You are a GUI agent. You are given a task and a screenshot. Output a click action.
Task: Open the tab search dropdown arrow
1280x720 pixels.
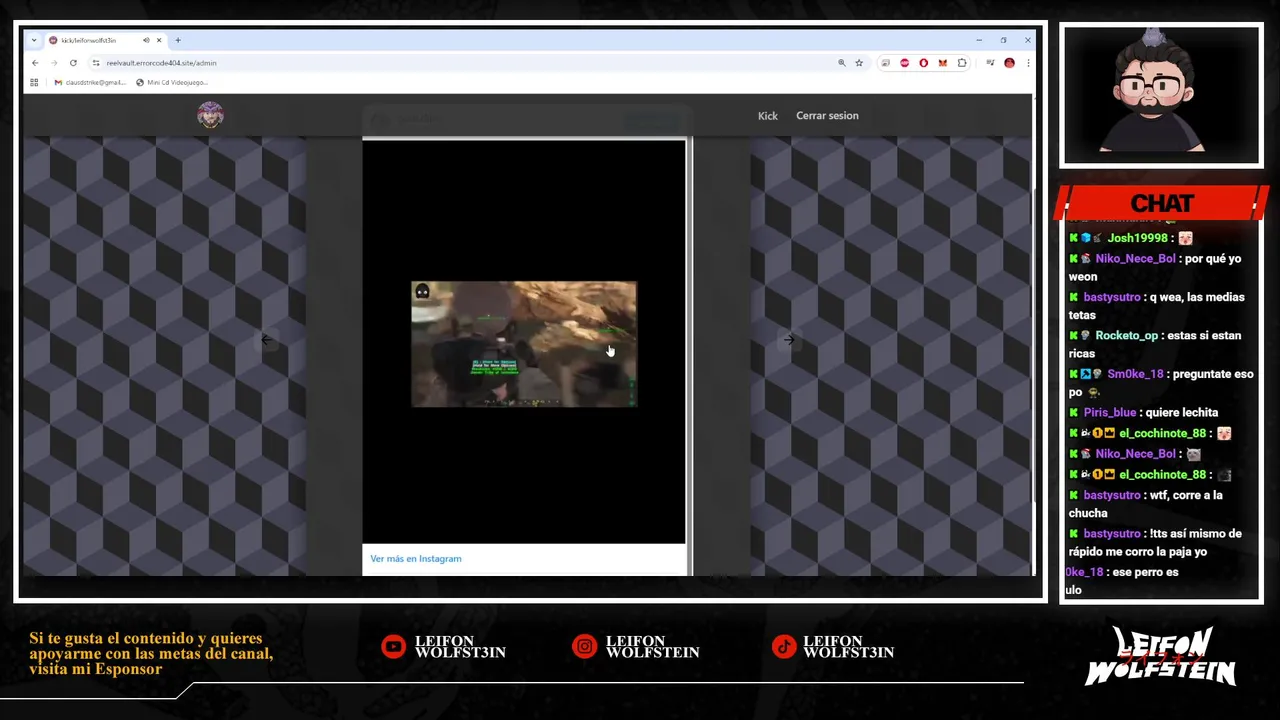click(34, 40)
